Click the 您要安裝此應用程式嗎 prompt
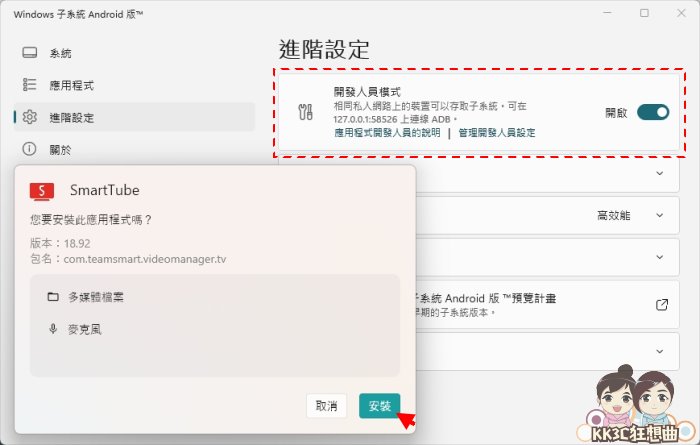The height and width of the screenshot is (445, 700). point(91,220)
